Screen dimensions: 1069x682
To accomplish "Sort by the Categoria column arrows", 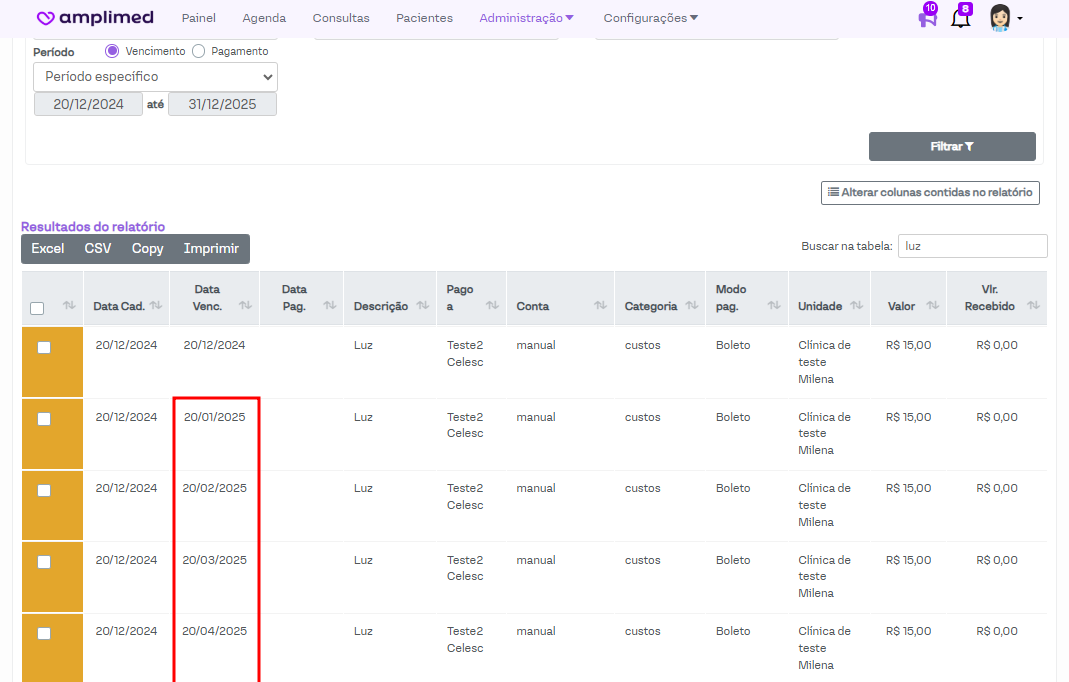I will pos(691,306).
